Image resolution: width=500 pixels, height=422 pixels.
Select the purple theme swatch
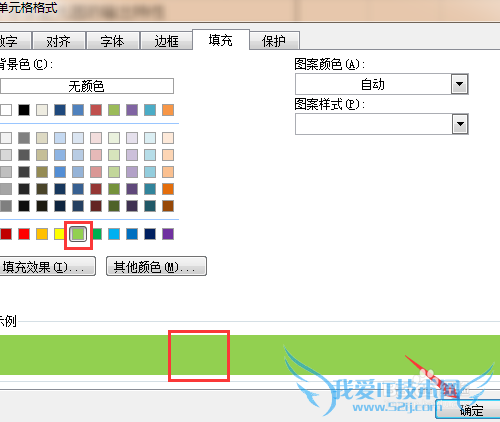(132, 110)
